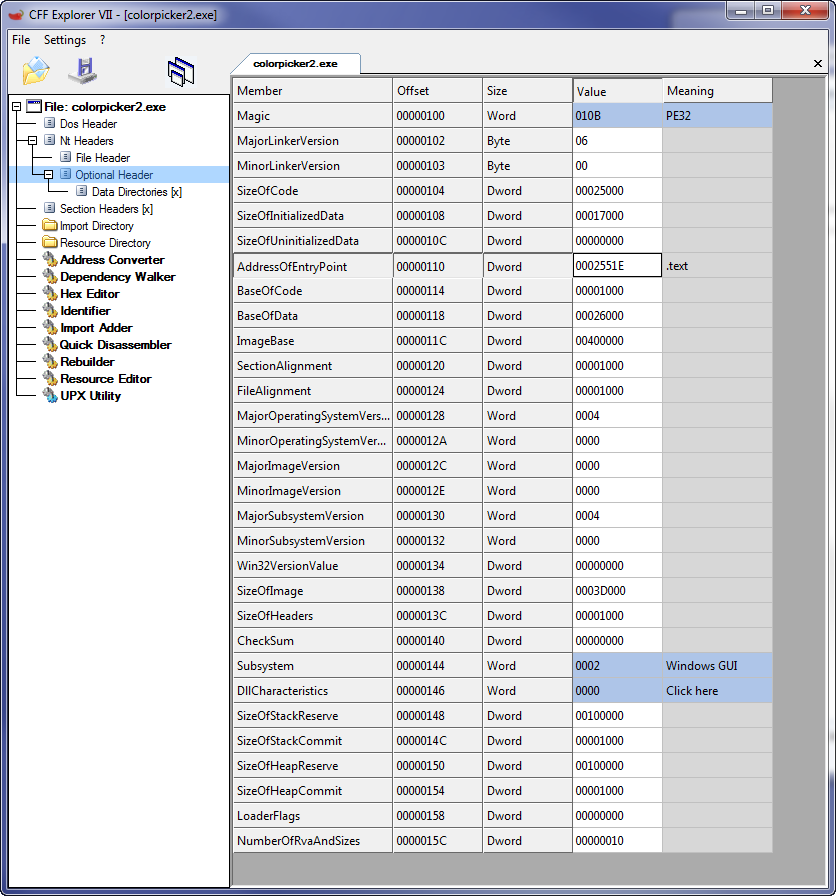The height and width of the screenshot is (896, 836).
Task: Click the Value column header
Action: coord(617,91)
